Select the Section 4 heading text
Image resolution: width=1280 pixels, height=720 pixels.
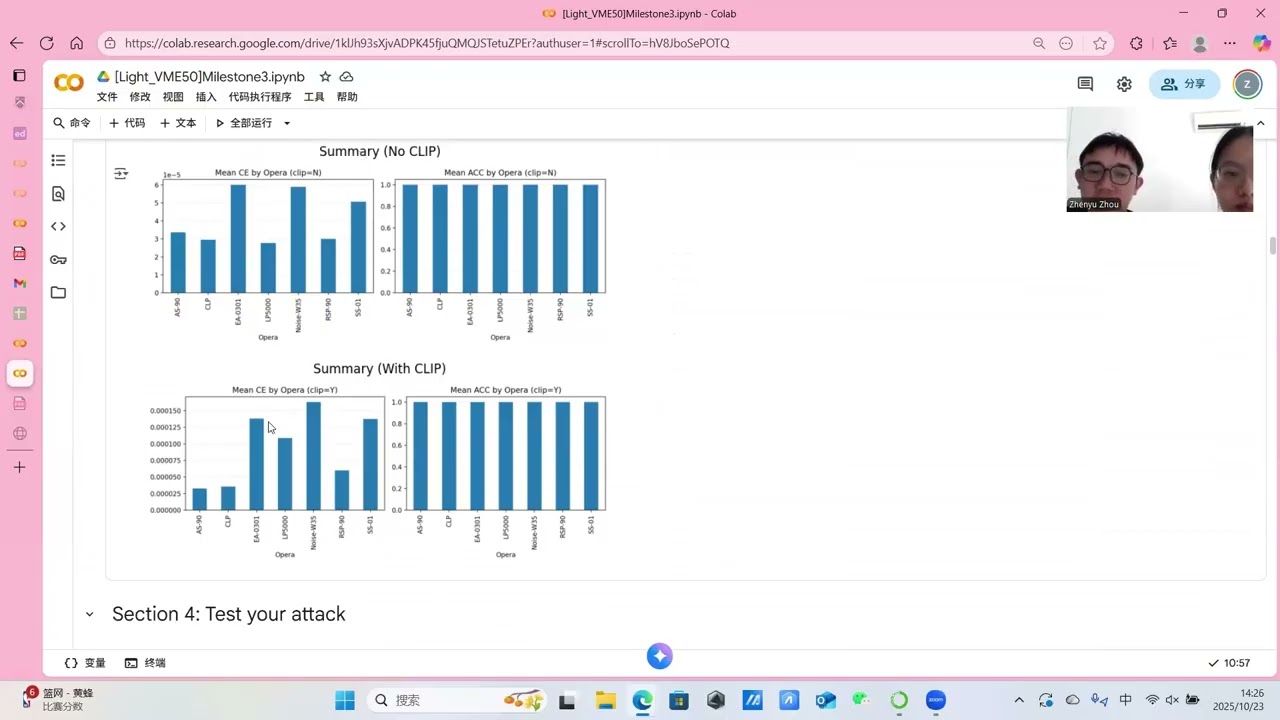(x=228, y=614)
